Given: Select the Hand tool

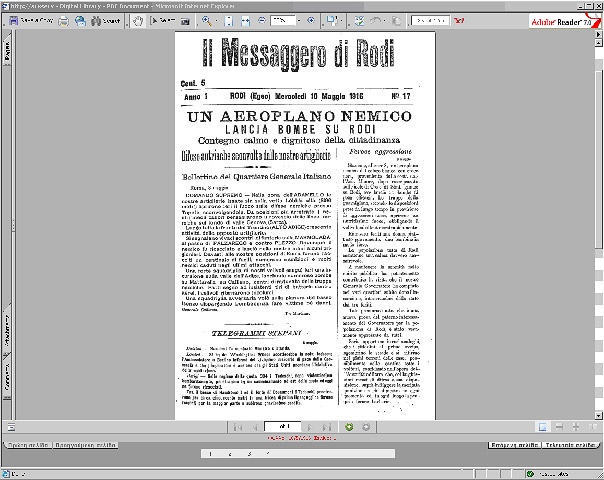Looking at the screenshot, I should [139, 20].
